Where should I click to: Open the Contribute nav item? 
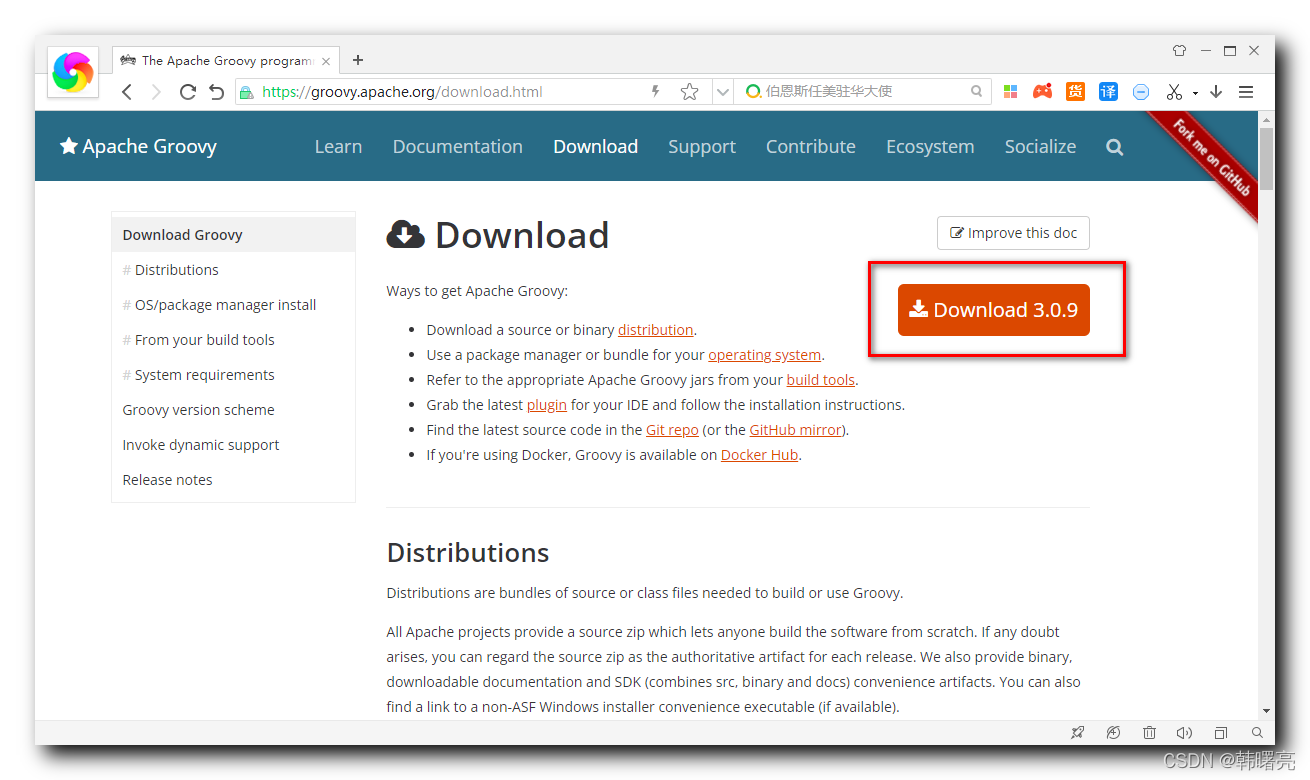pyautogui.click(x=811, y=146)
